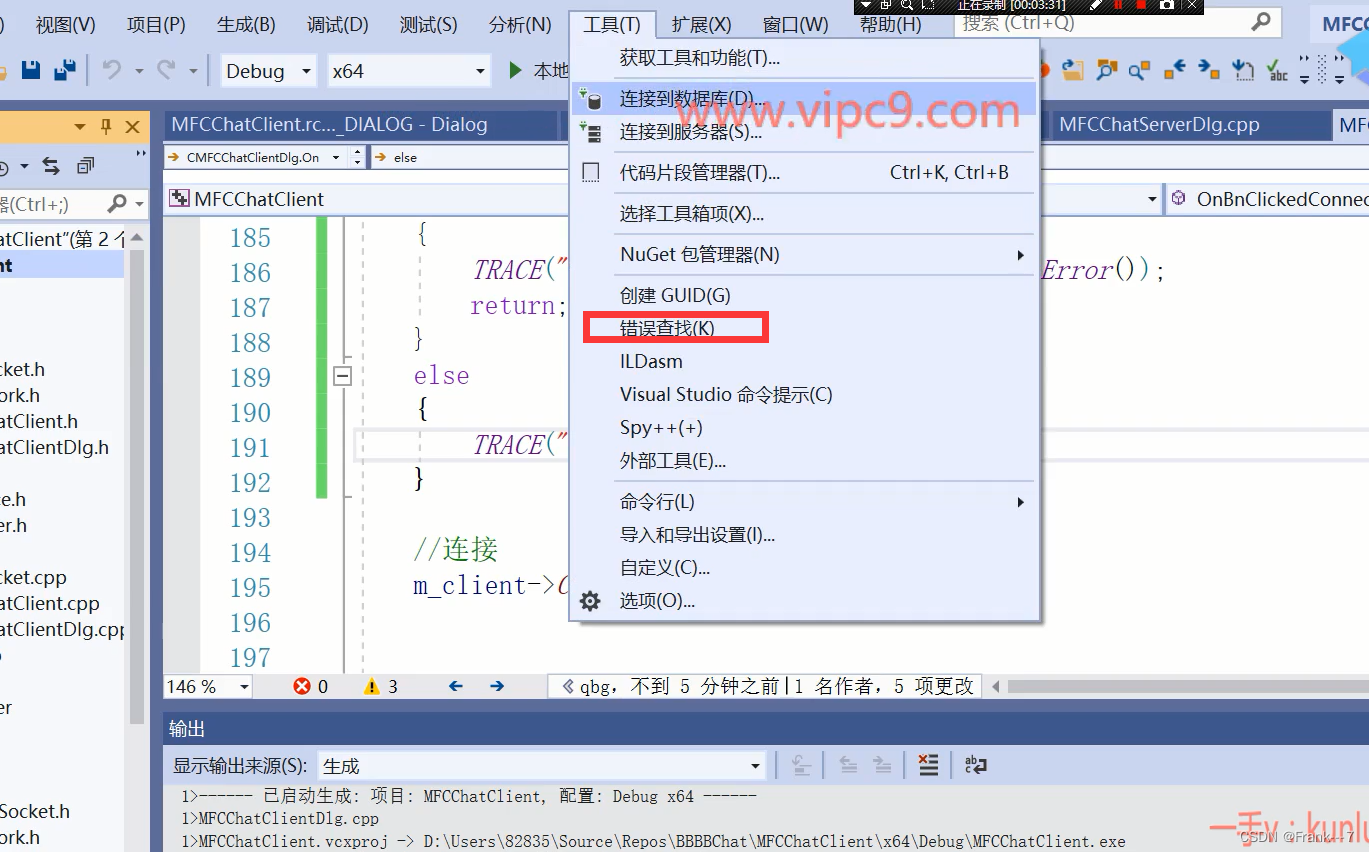Viewport: 1369px width, 852px height.
Task: Collapse the else block at line 189
Action: click(x=343, y=377)
